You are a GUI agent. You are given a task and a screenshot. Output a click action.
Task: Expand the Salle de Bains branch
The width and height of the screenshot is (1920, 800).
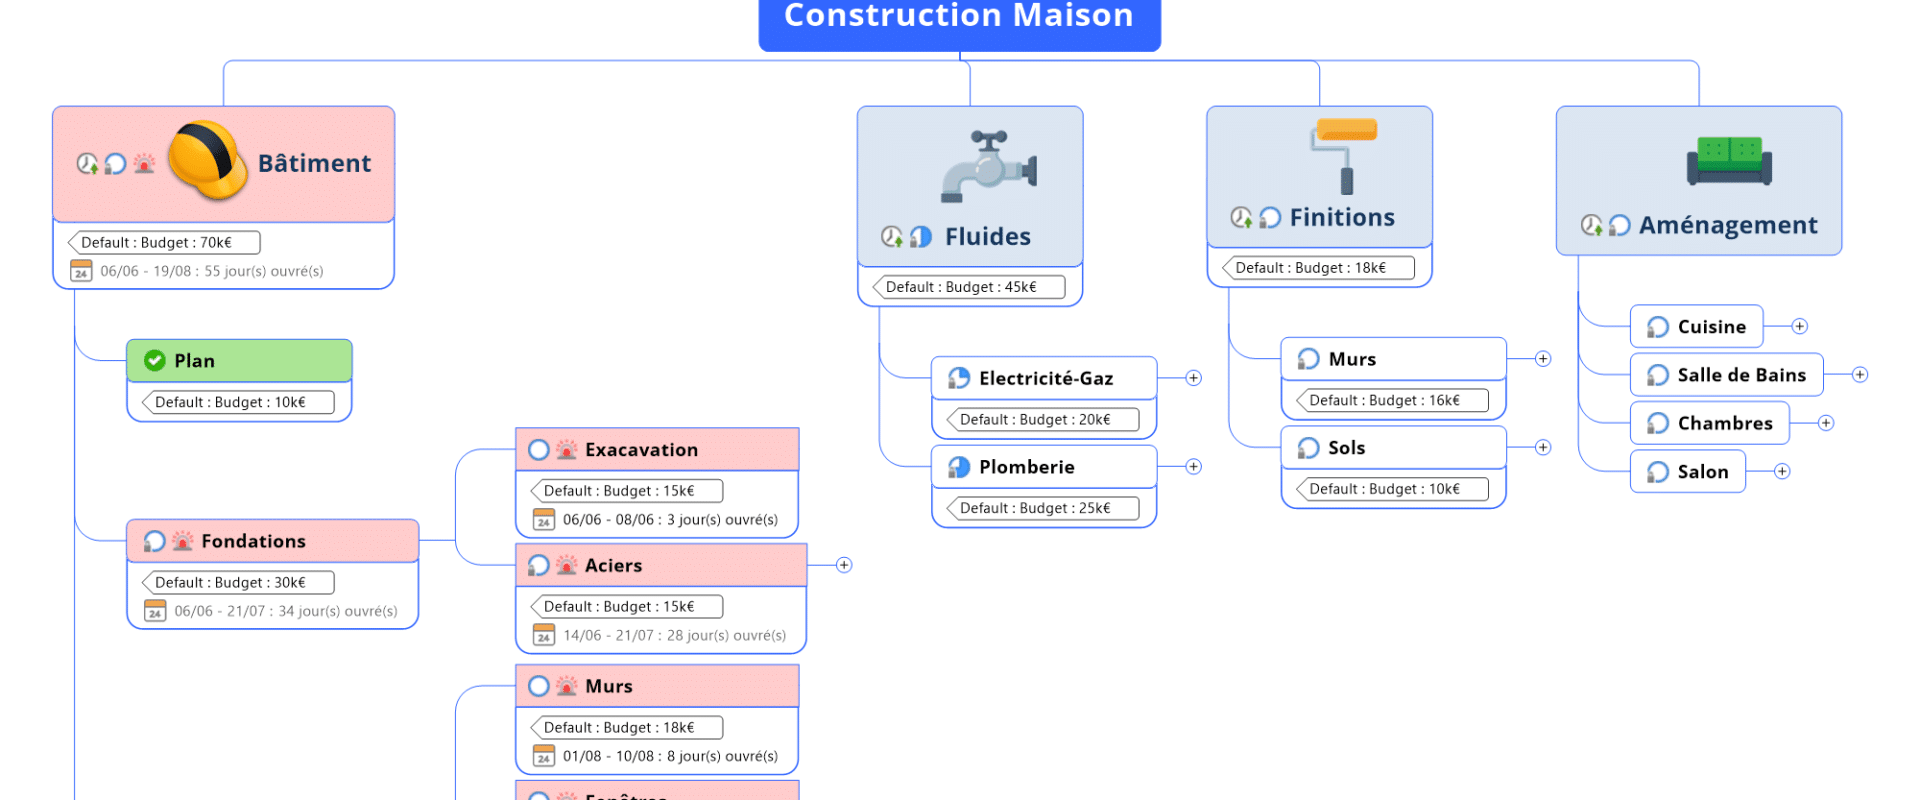(1860, 375)
